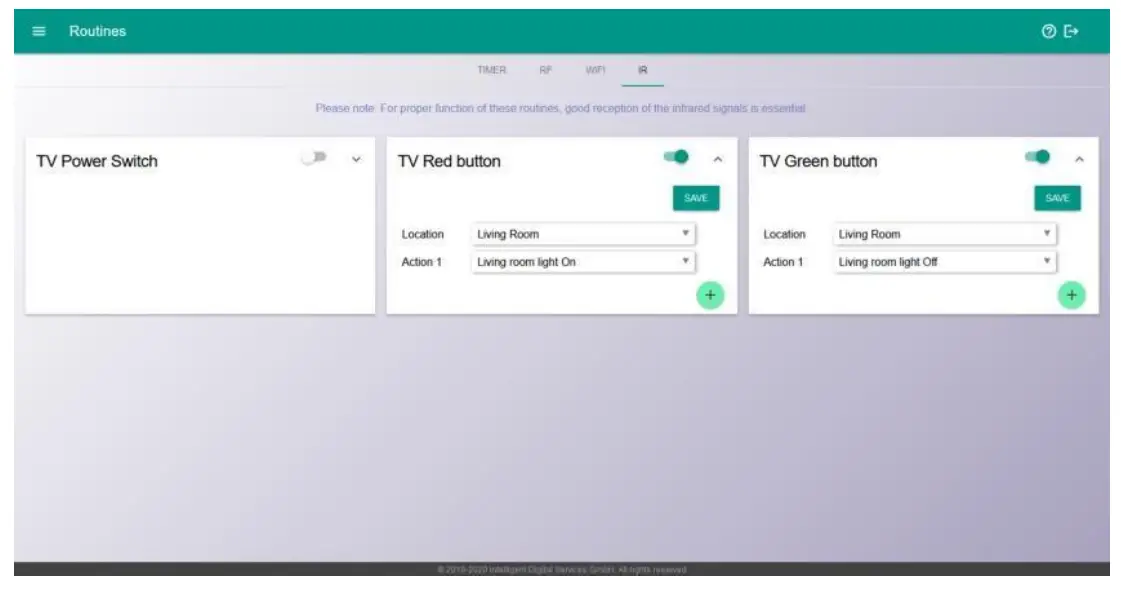Screen dimensions: 1121x591
Task: Click Action 1 label in TV Red button card
Action: pyautogui.click(x=422, y=262)
